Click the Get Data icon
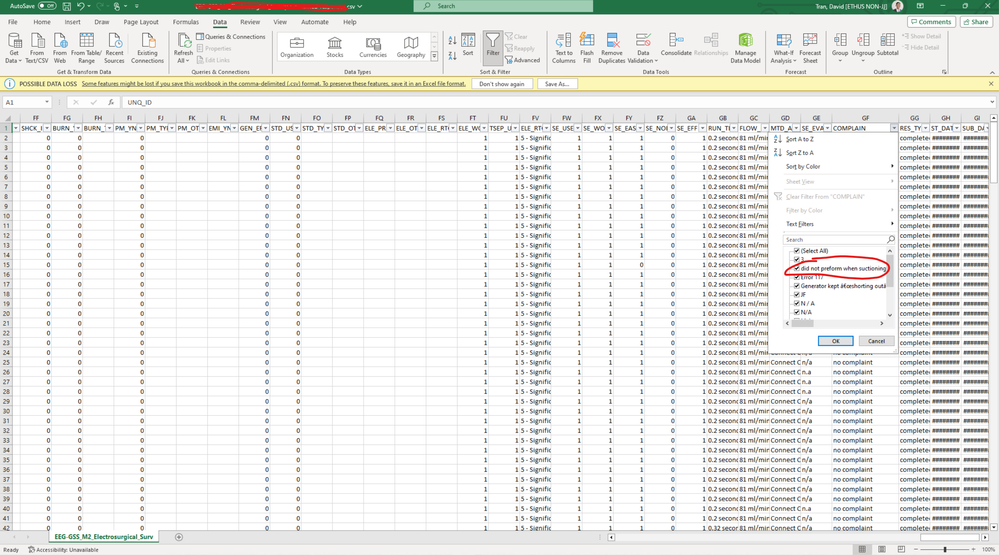Screen dimensions: 999x555 coord(15,42)
